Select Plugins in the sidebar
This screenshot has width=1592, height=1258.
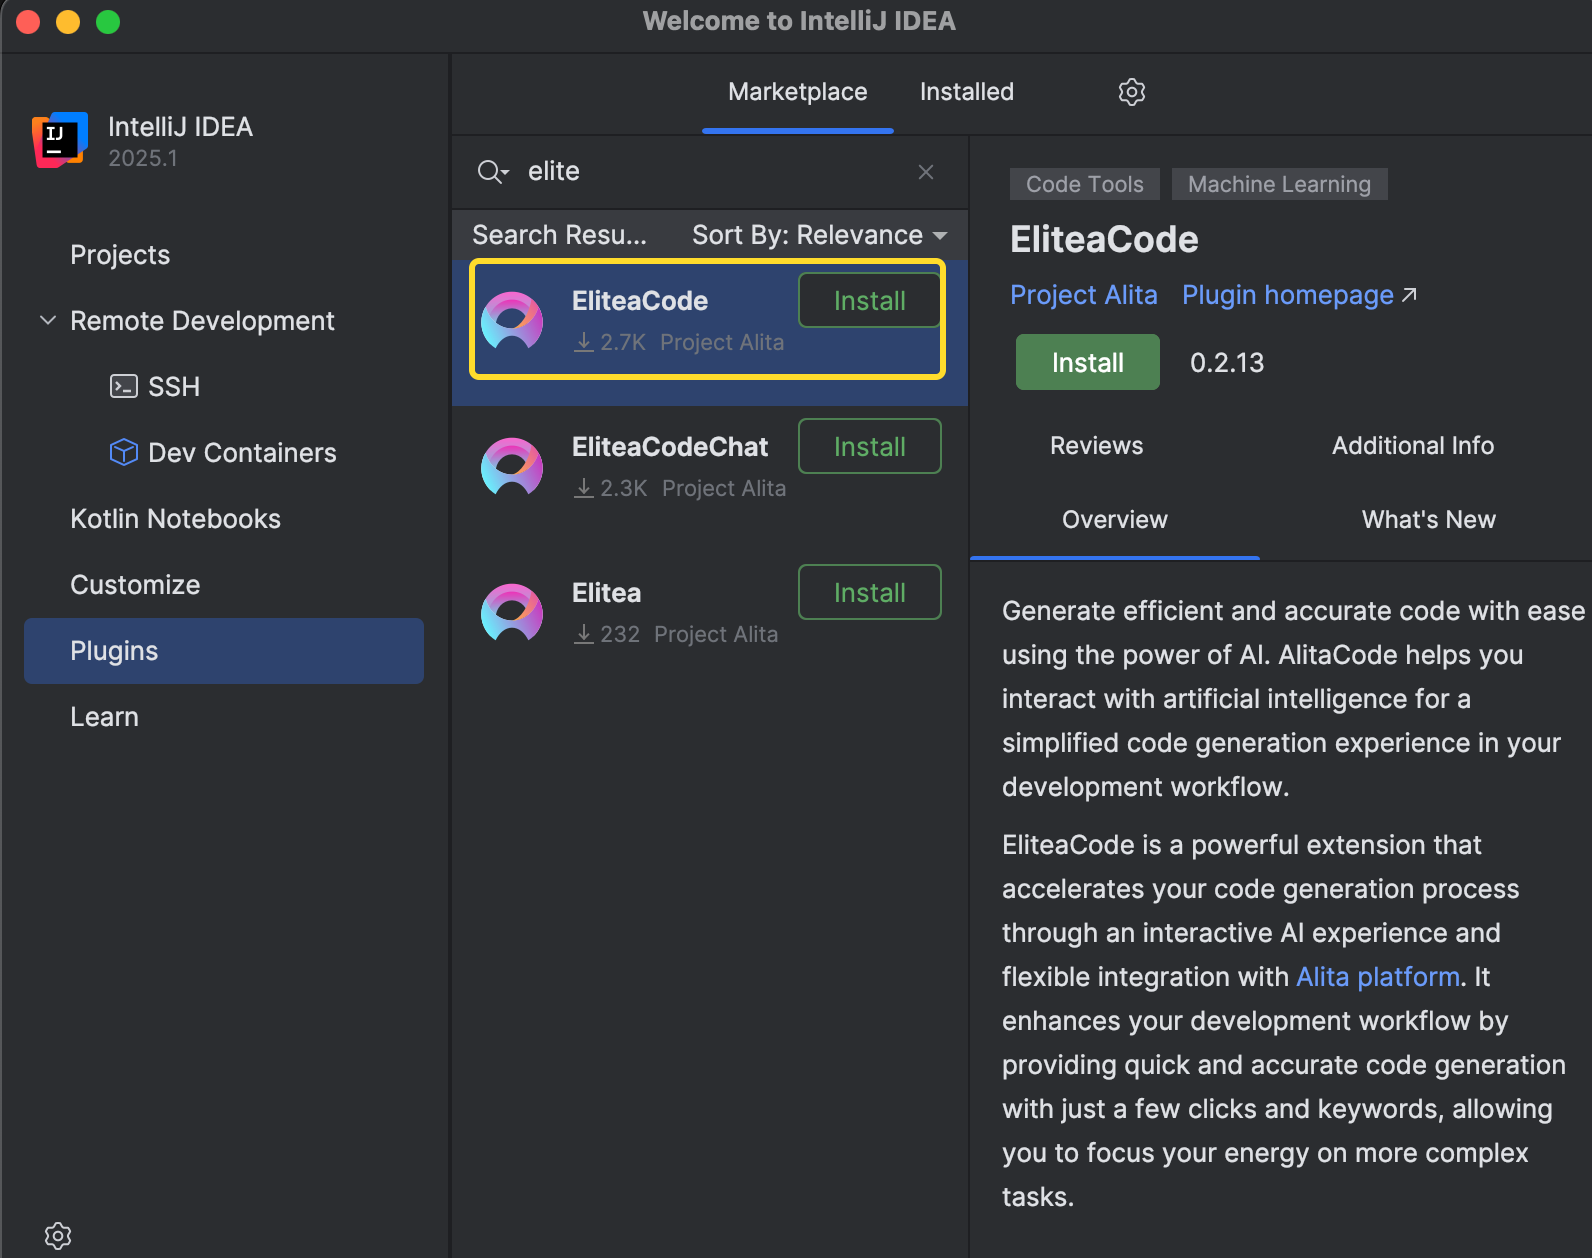[x=224, y=651]
